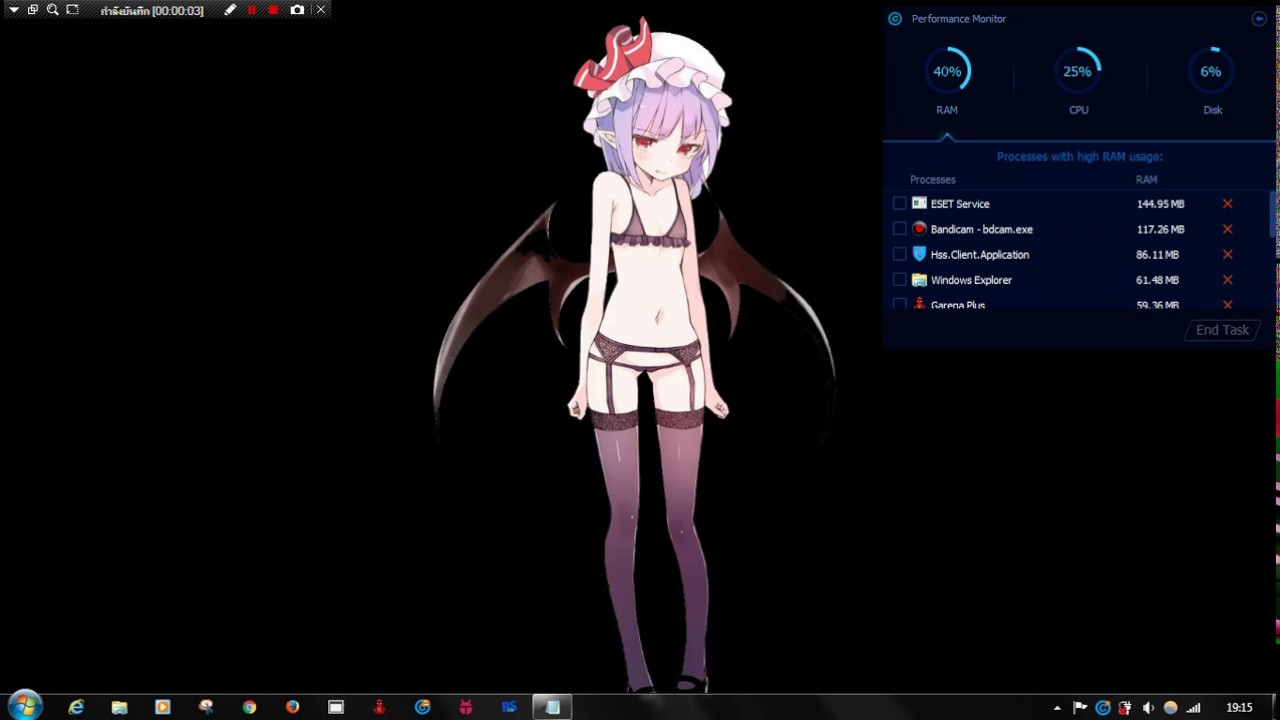Click the magnifier icon in the recording bar

[x=52, y=10]
